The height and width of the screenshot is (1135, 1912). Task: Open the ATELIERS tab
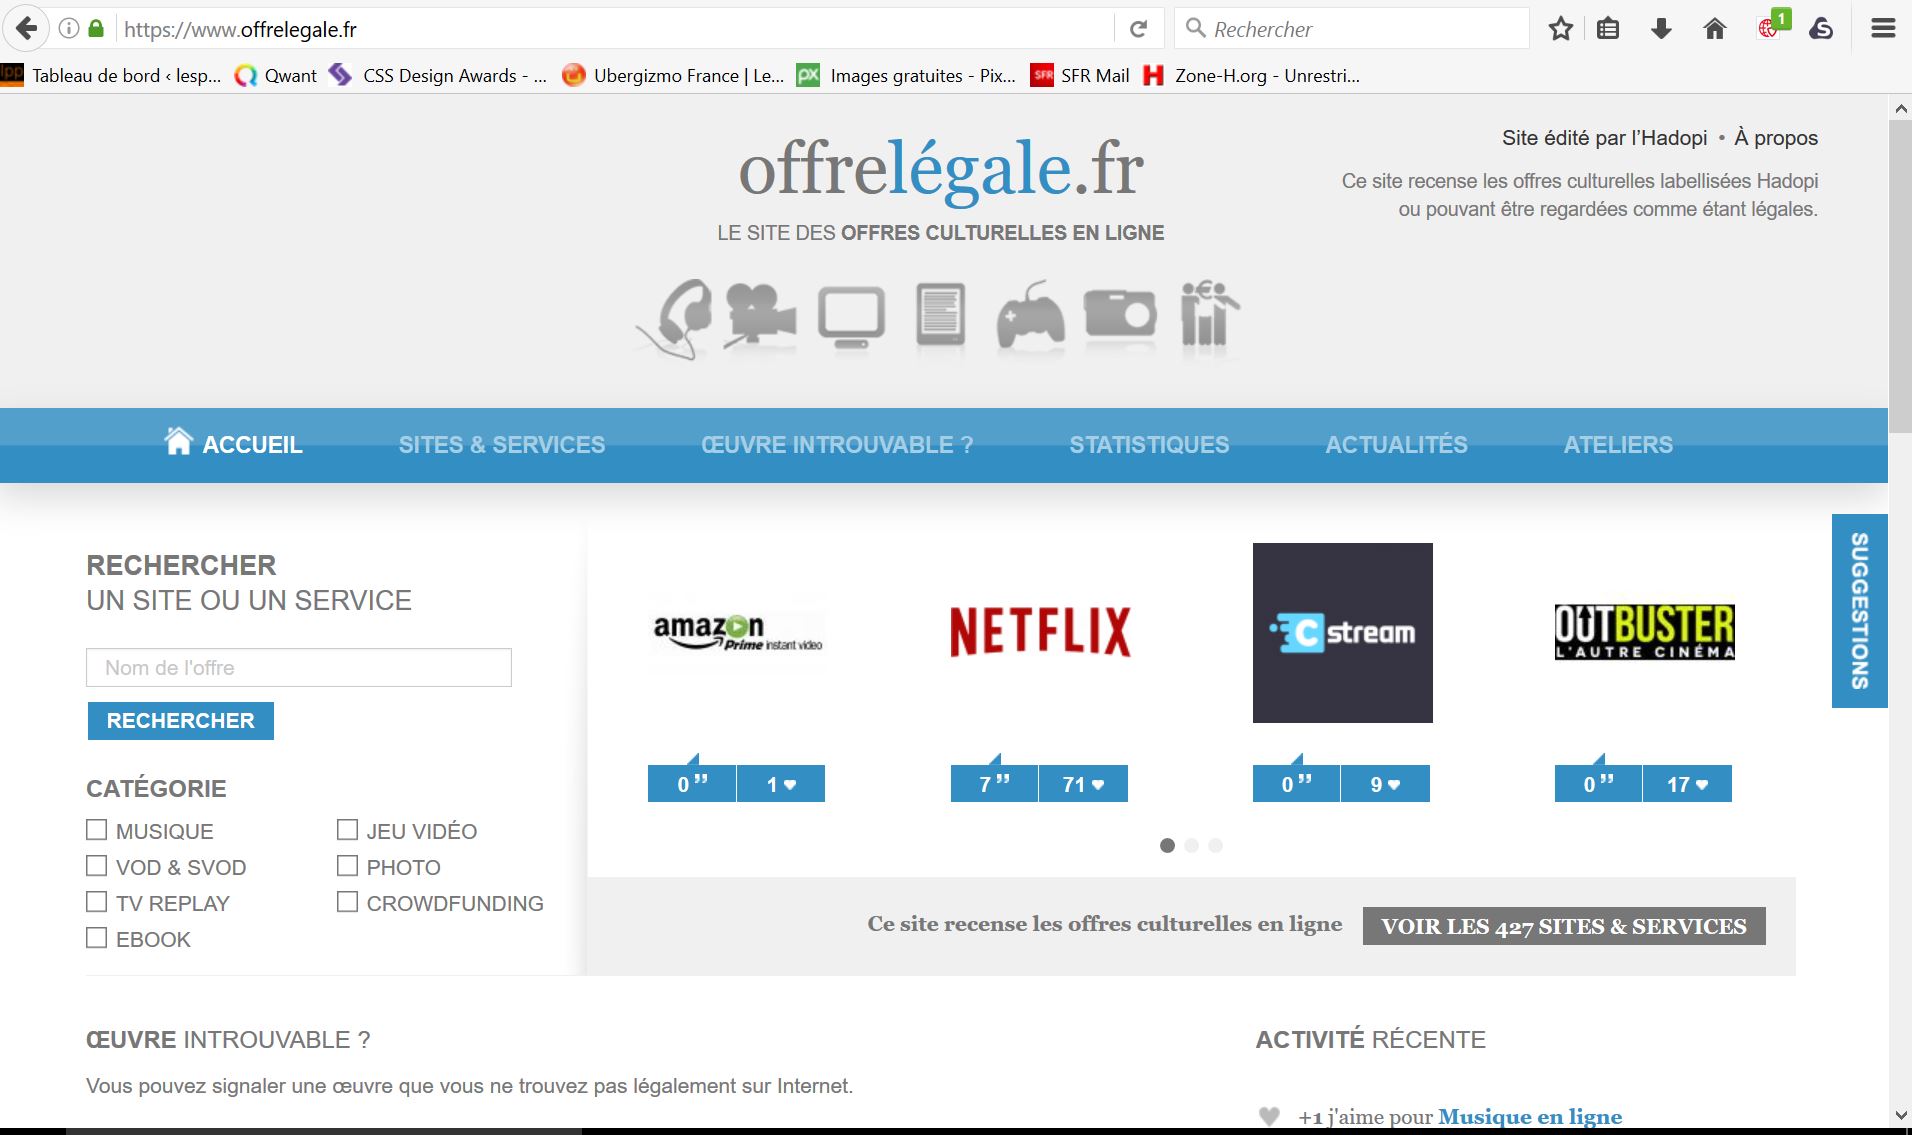pyautogui.click(x=1618, y=445)
